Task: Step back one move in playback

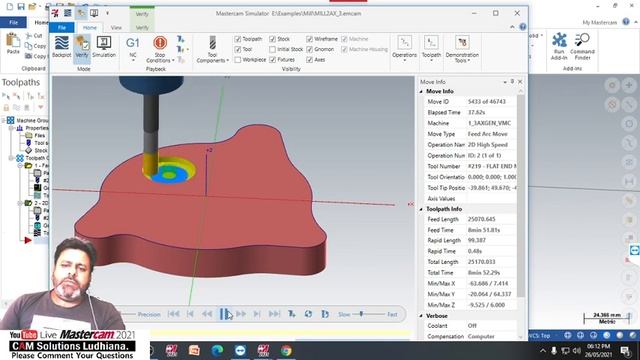Action: pos(190,314)
